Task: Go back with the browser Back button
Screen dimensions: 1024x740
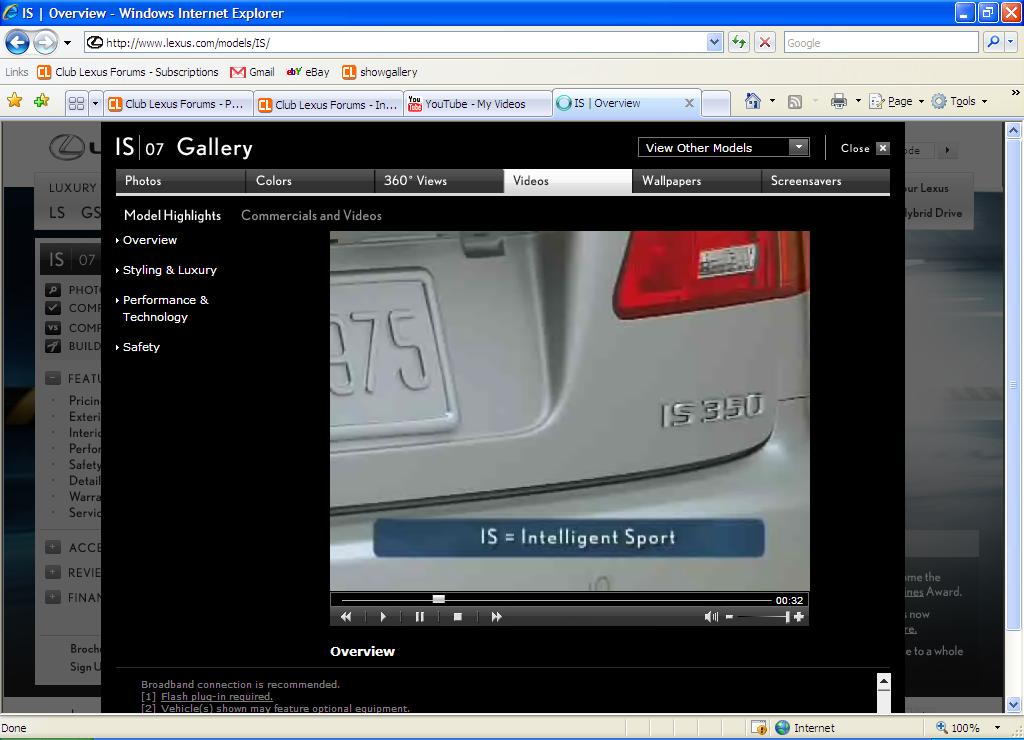Action: (17, 42)
